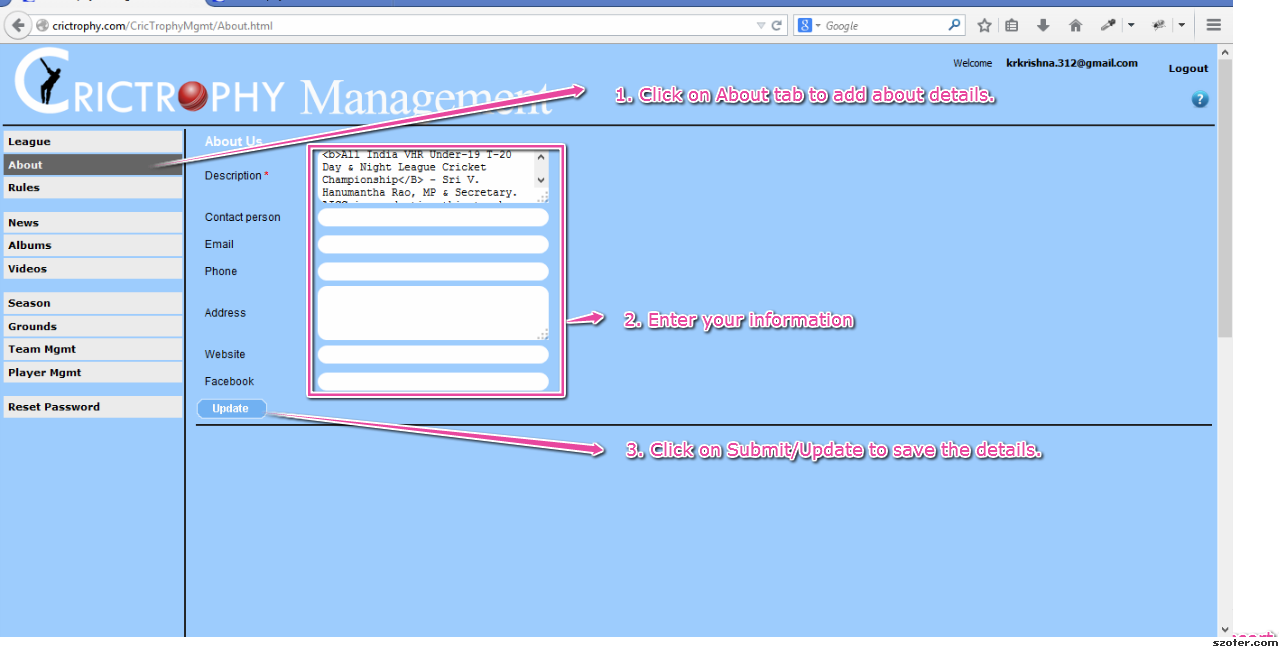Expand the dropdown arrow beside the eyedropper

pos(1131,26)
